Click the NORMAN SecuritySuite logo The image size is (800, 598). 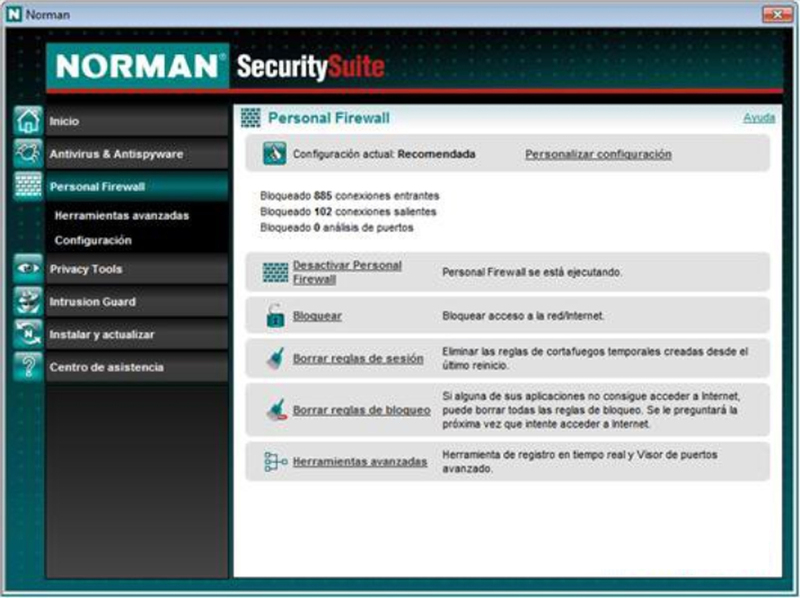pos(216,66)
